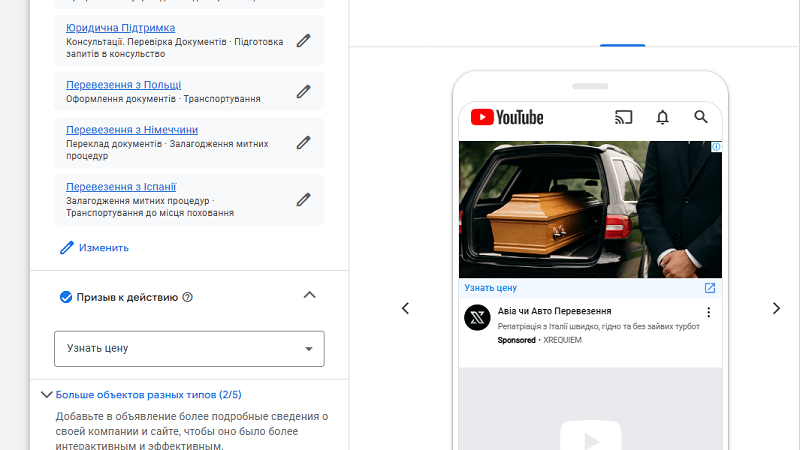Click the XREQUIEM advertiser logo avatar

tap(478, 317)
